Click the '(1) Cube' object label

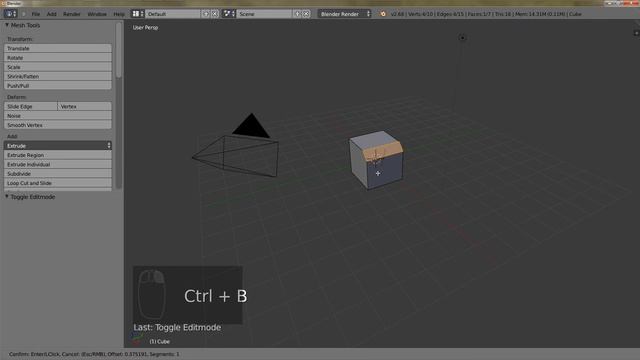[x=160, y=342]
